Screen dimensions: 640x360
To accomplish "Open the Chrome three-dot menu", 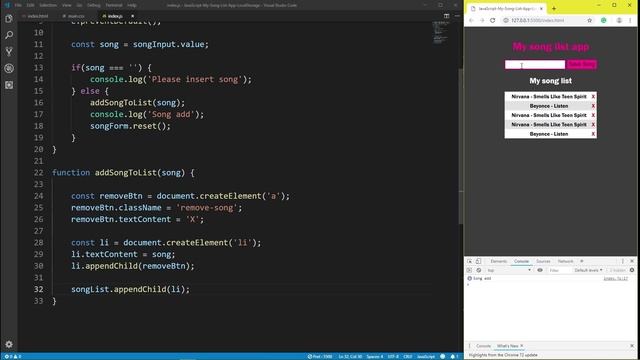I will [630, 20].
